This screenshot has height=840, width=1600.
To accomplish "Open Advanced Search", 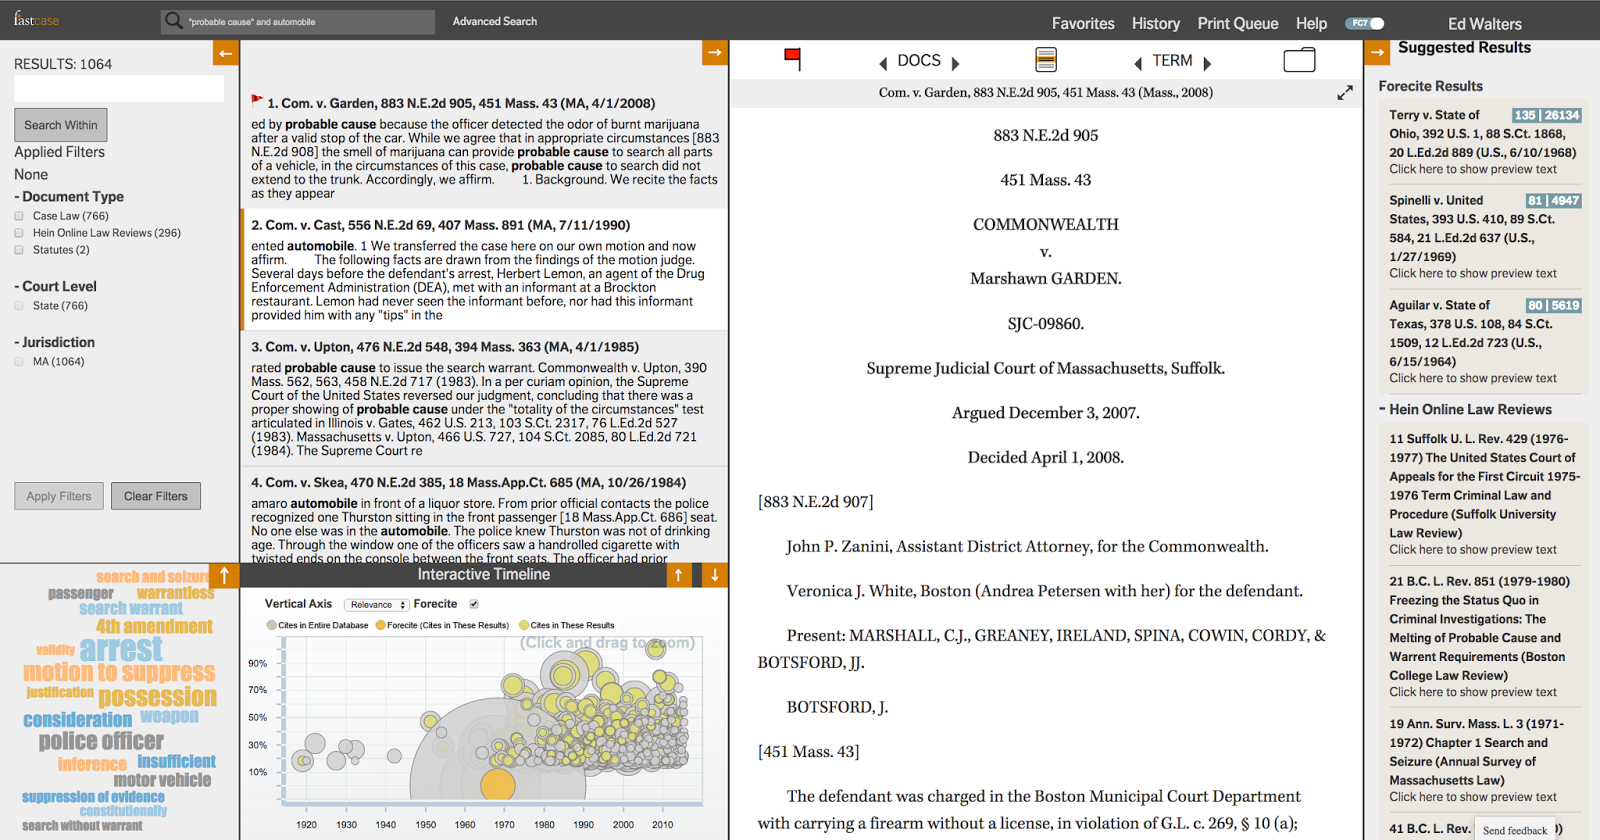I will (495, 21).
